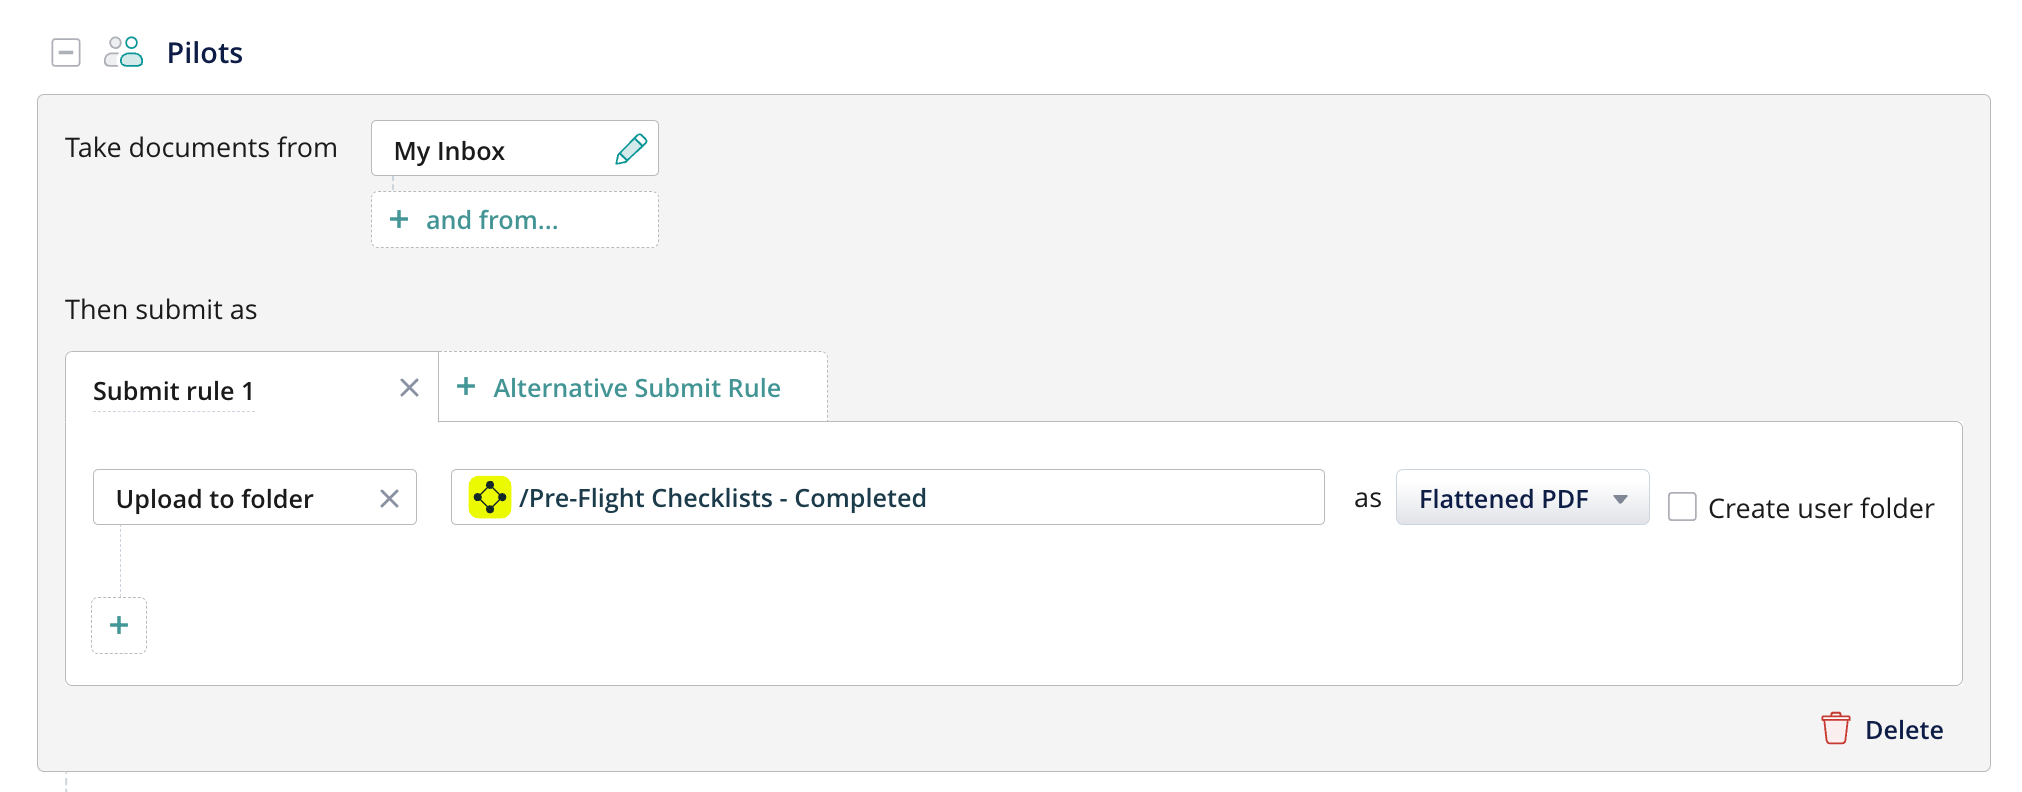The width and height of the screenshot is (2022, 792).
Task: Edit My Inbox source with pencil icon
Action: click(x=630, y=150)
